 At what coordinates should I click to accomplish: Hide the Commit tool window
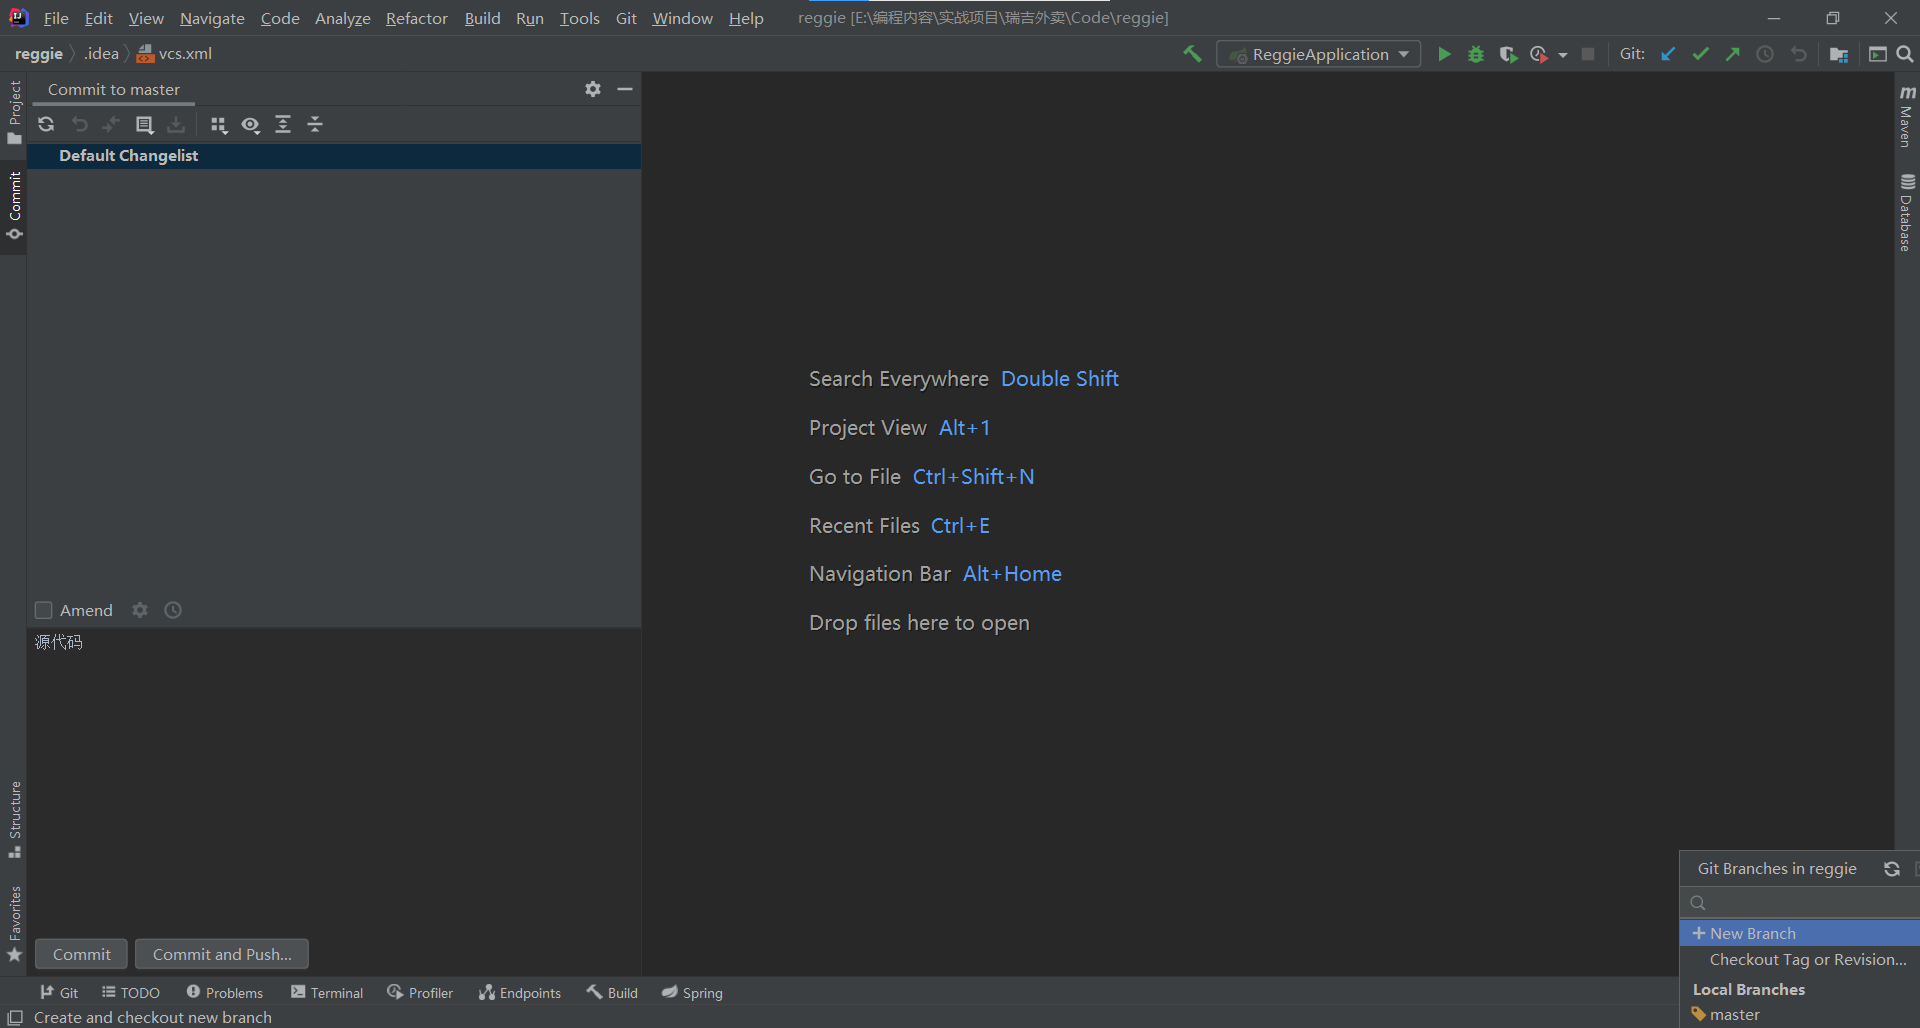tap(625, 89)
